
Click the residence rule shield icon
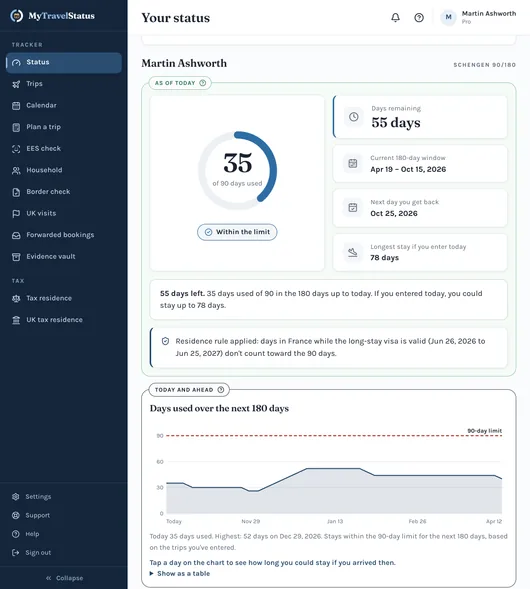point(165,341)
